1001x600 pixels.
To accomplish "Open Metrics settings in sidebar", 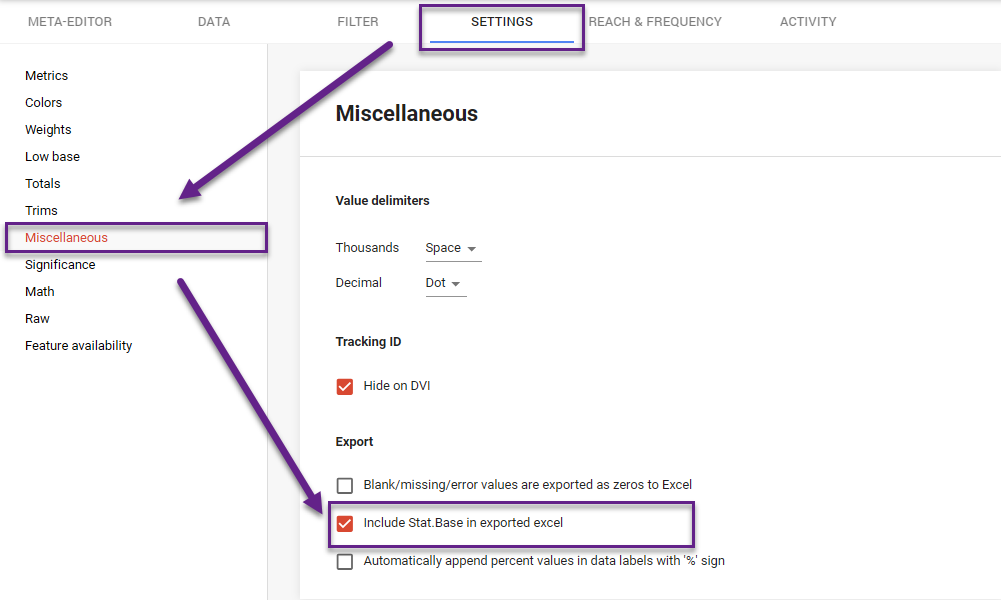I will coord(47,76).
